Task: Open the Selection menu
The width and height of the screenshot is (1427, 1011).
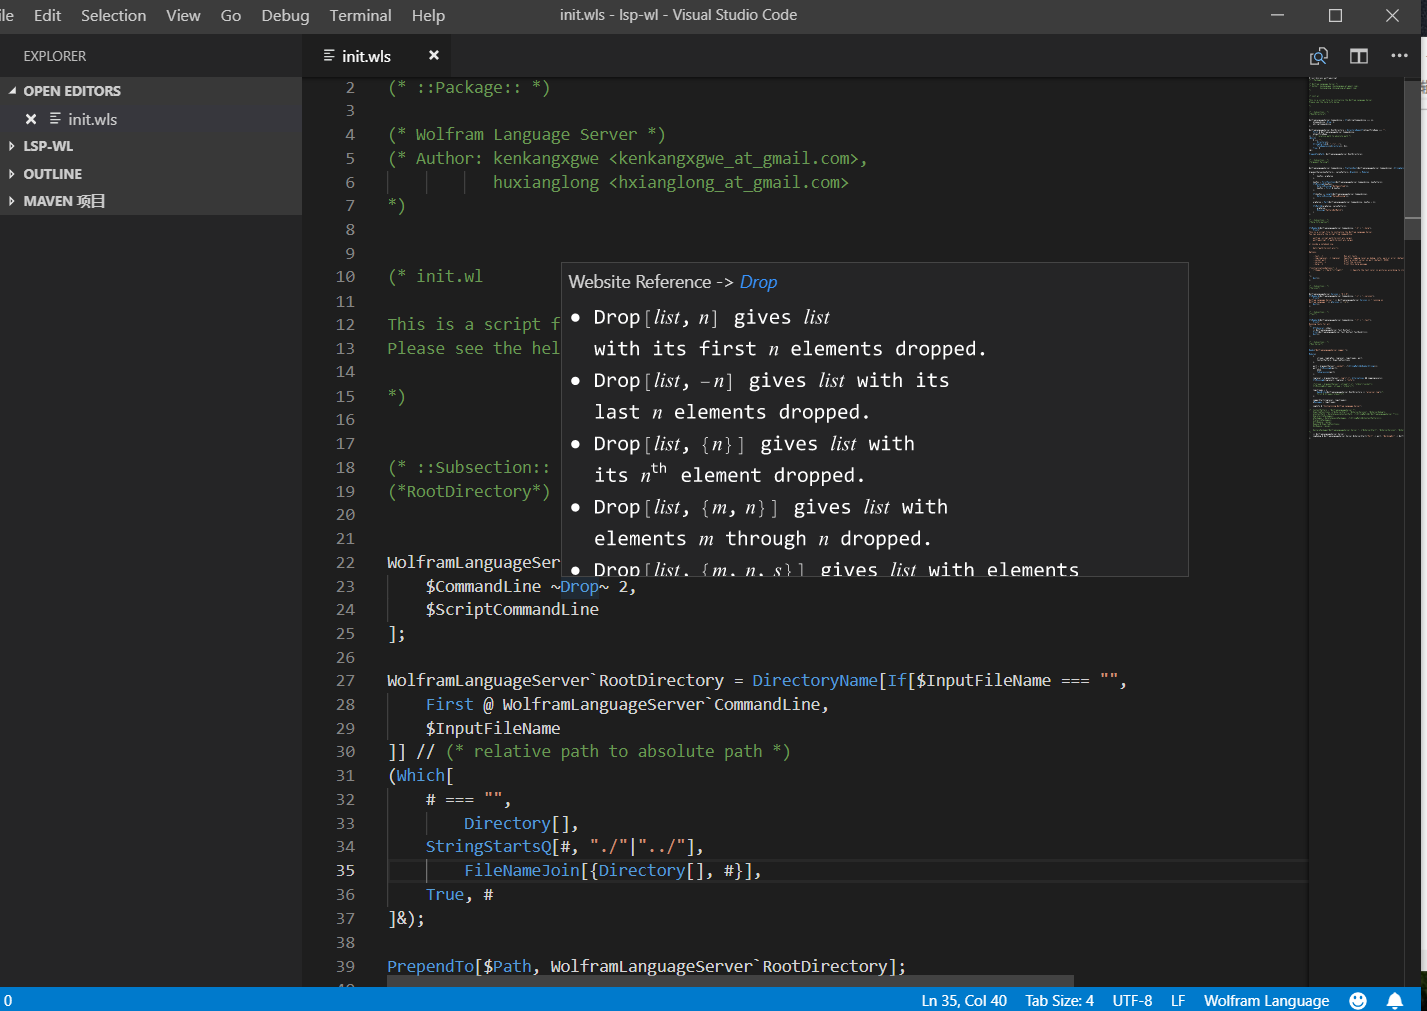Action: (113, 15)
